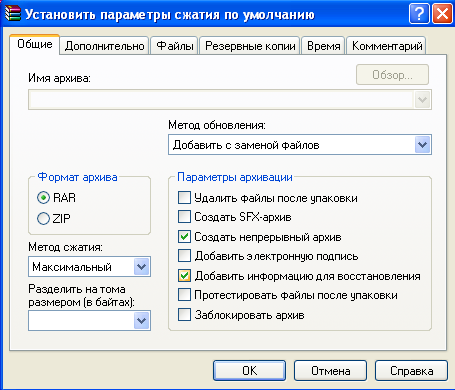Confirm with the OK button
The height and width of the screenshot is (390, 455).
[x=249, y=370]
